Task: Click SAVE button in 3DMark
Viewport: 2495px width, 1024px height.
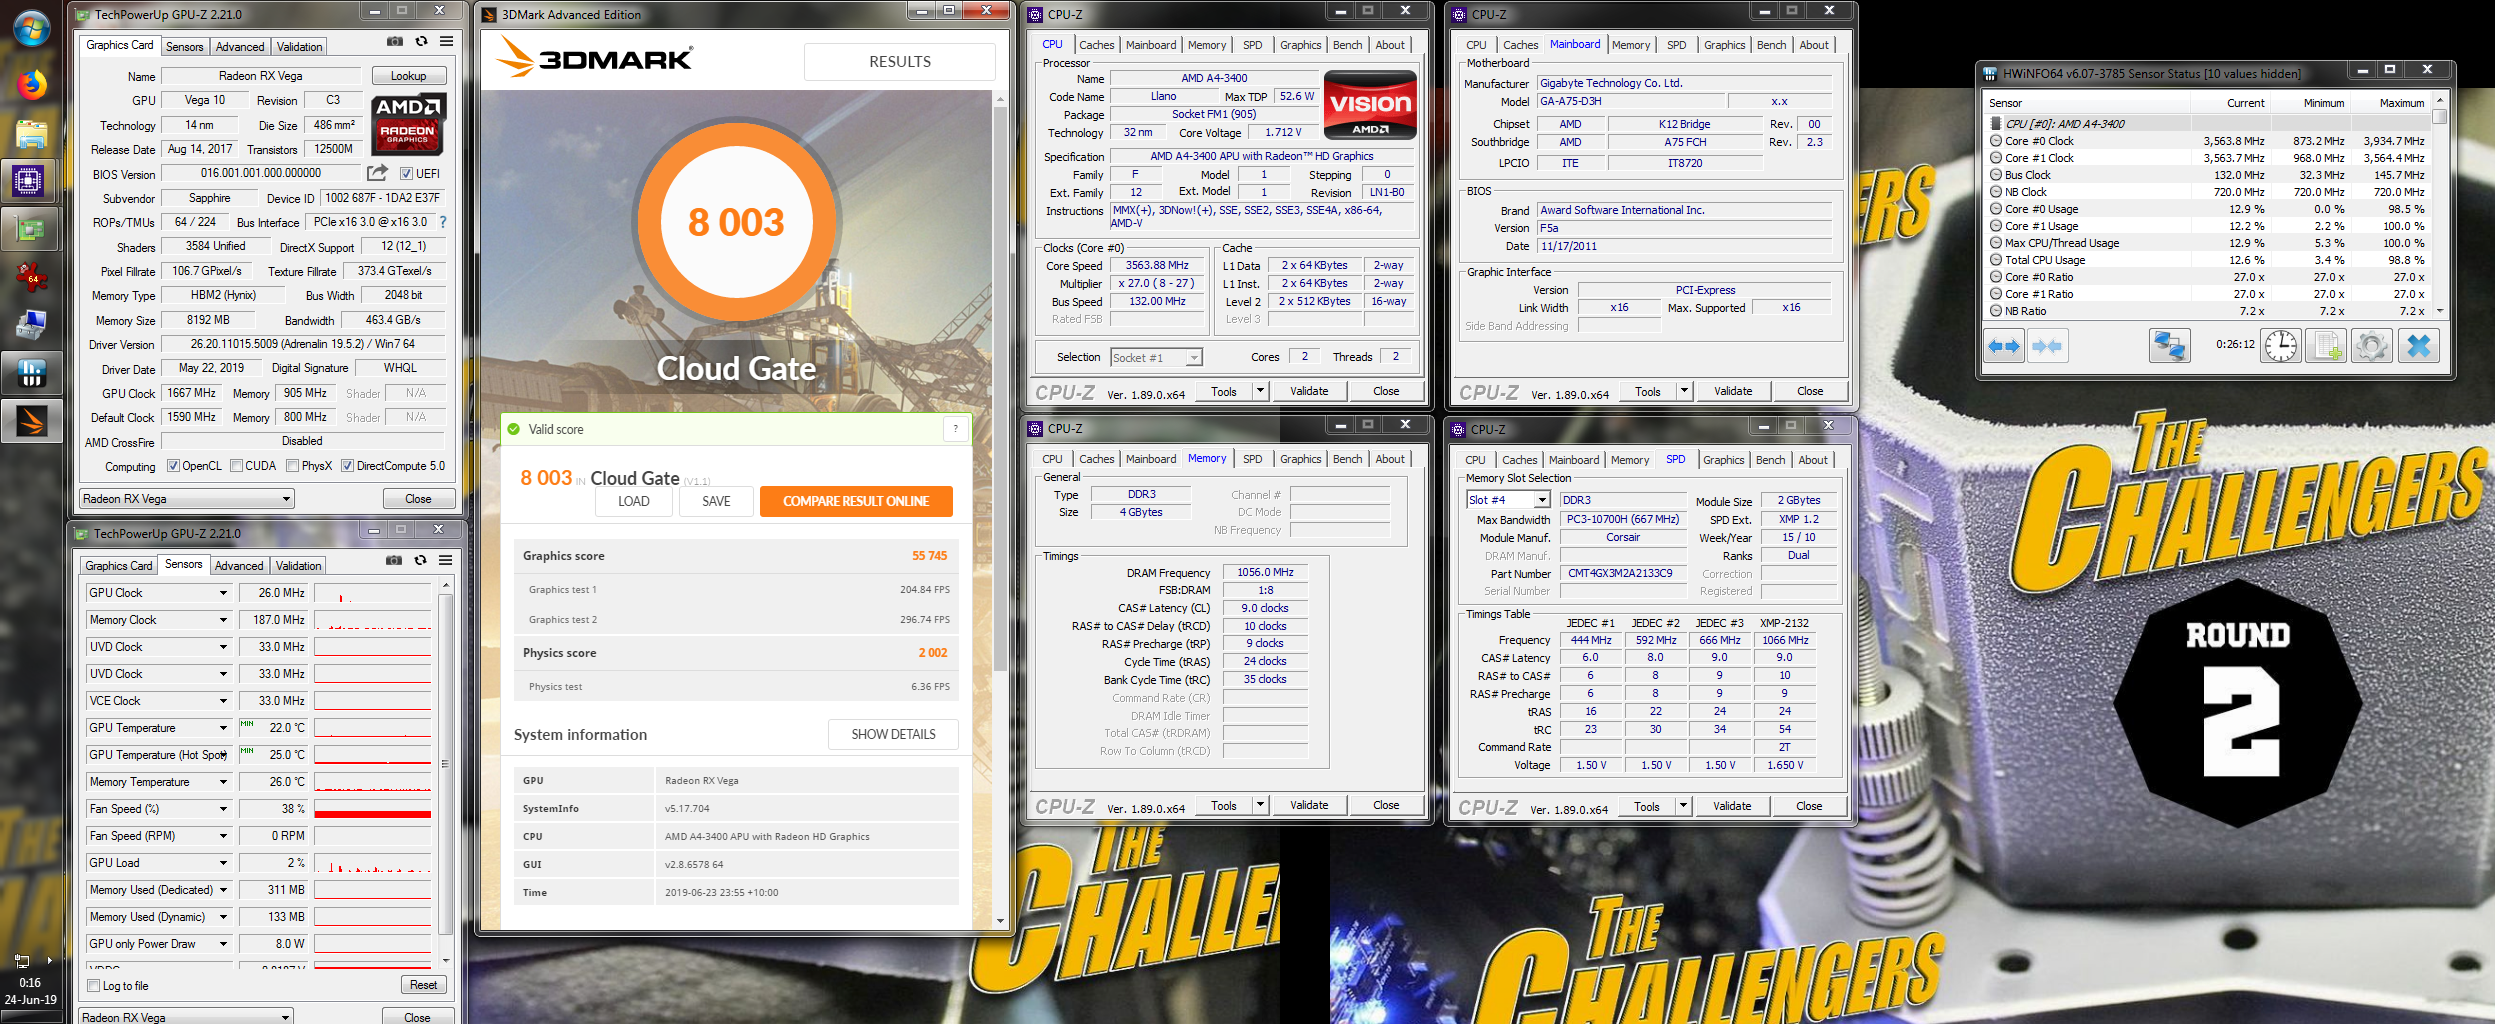Action: point(716,501)
